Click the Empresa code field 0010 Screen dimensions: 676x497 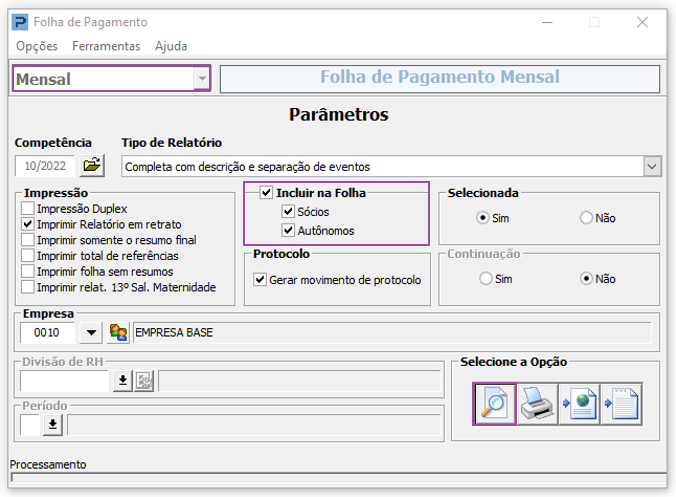47,333
